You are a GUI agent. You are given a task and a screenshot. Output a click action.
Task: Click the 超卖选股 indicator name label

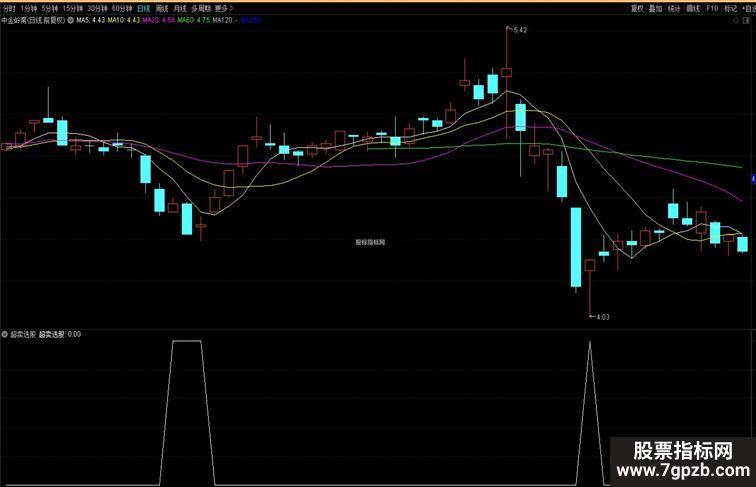pyautogui.click(x=23, y=334)
